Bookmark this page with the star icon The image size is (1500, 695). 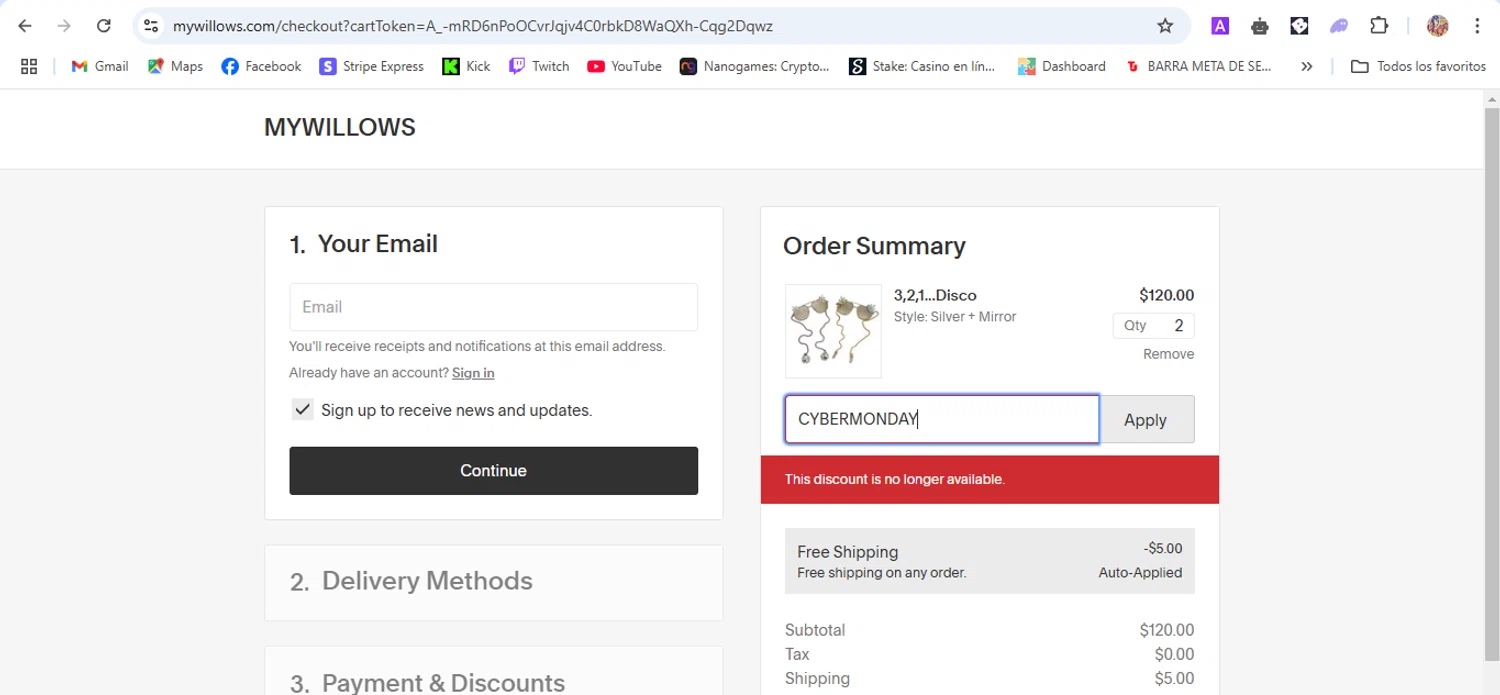point(1165,26)
